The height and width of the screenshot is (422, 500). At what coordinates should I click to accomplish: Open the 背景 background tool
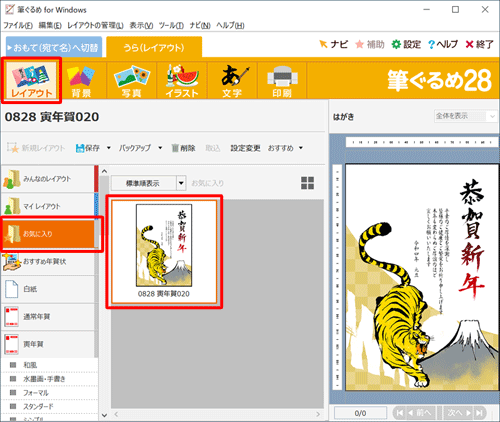[x=81, y=81]
